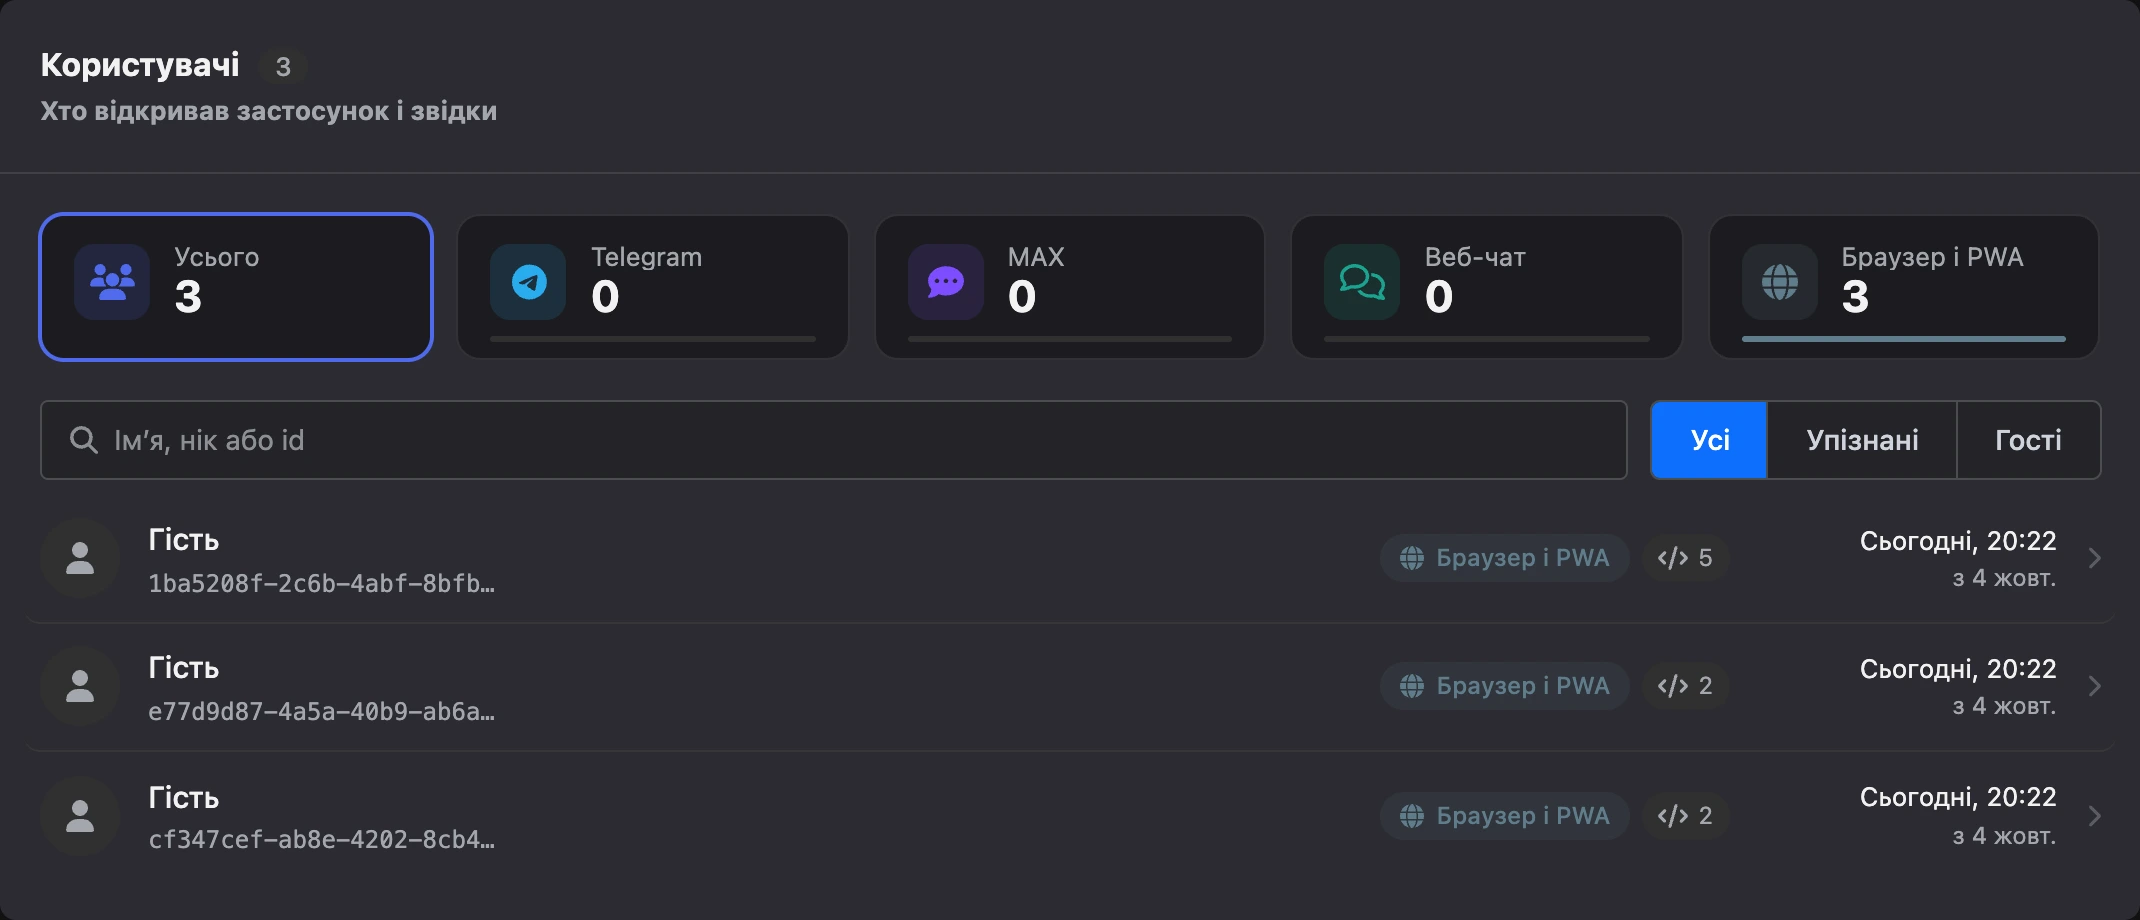
Task: Click з 4 жовт. in cf347cef row
Action: 2004,836
